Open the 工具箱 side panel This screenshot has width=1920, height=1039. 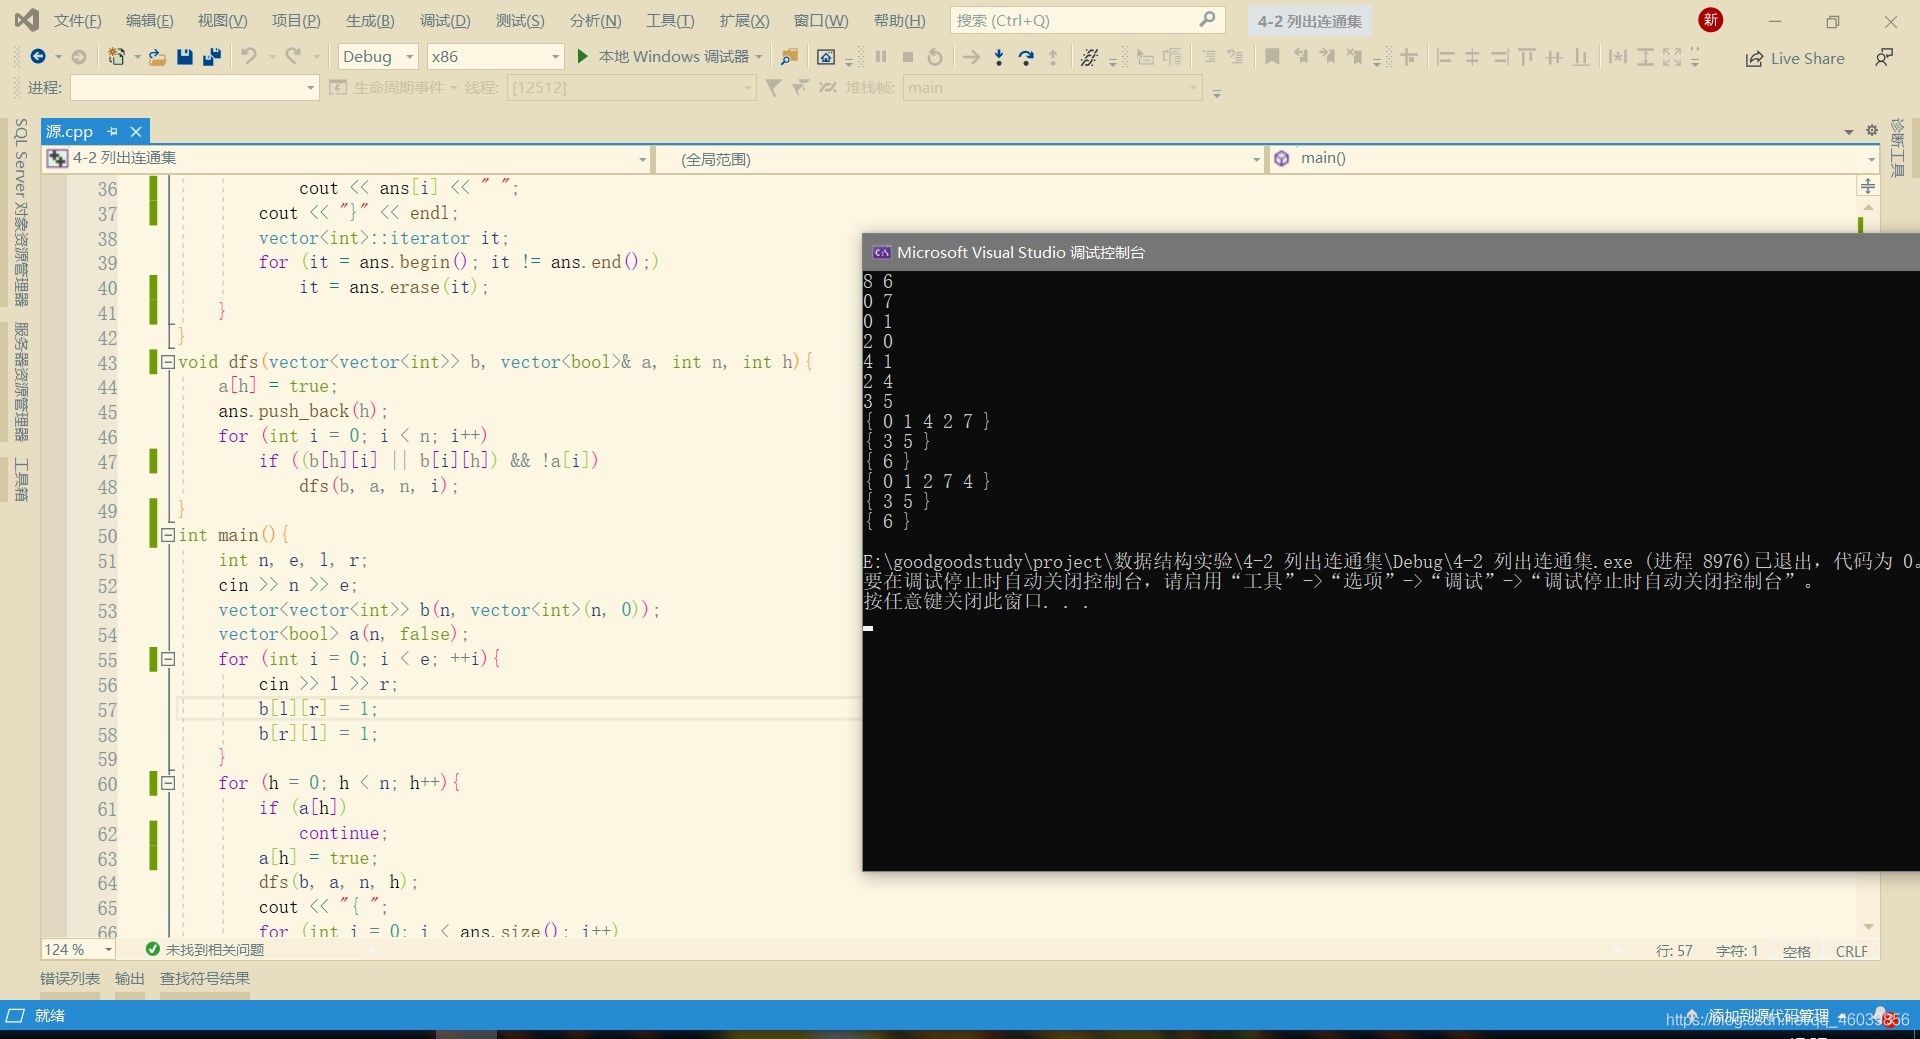point(21,480)
